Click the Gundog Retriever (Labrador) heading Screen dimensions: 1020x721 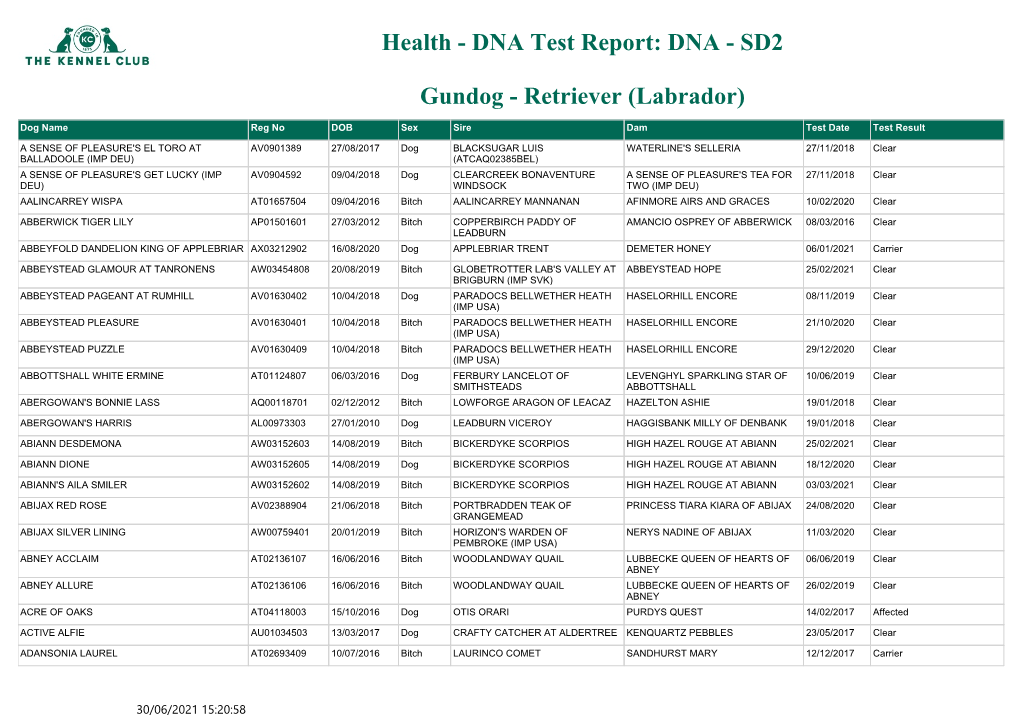pos(582,96)
